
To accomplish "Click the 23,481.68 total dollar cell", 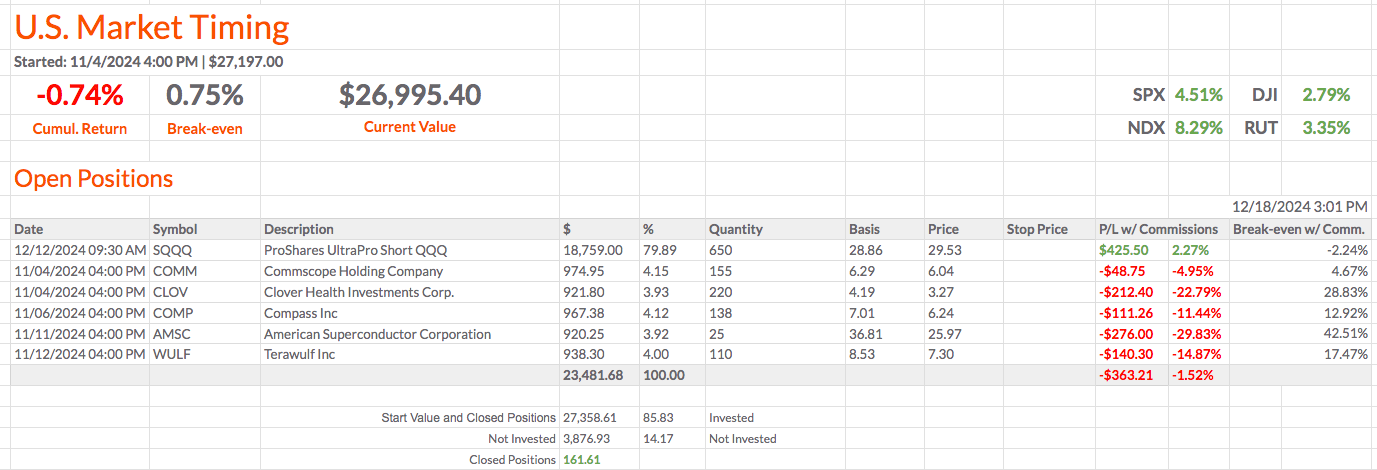I will coord(593,376).
